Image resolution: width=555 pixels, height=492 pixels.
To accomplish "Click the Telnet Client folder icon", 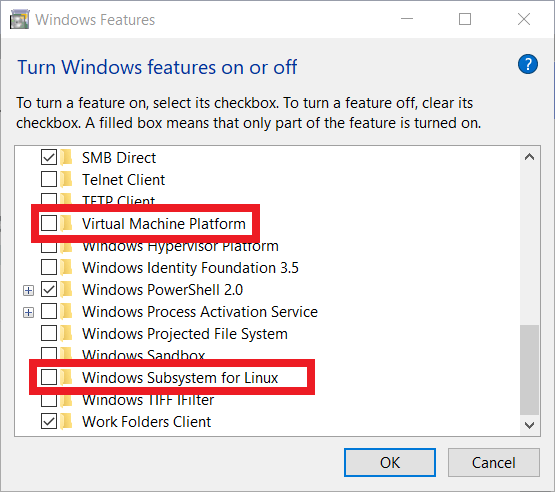I will (66, 179).
